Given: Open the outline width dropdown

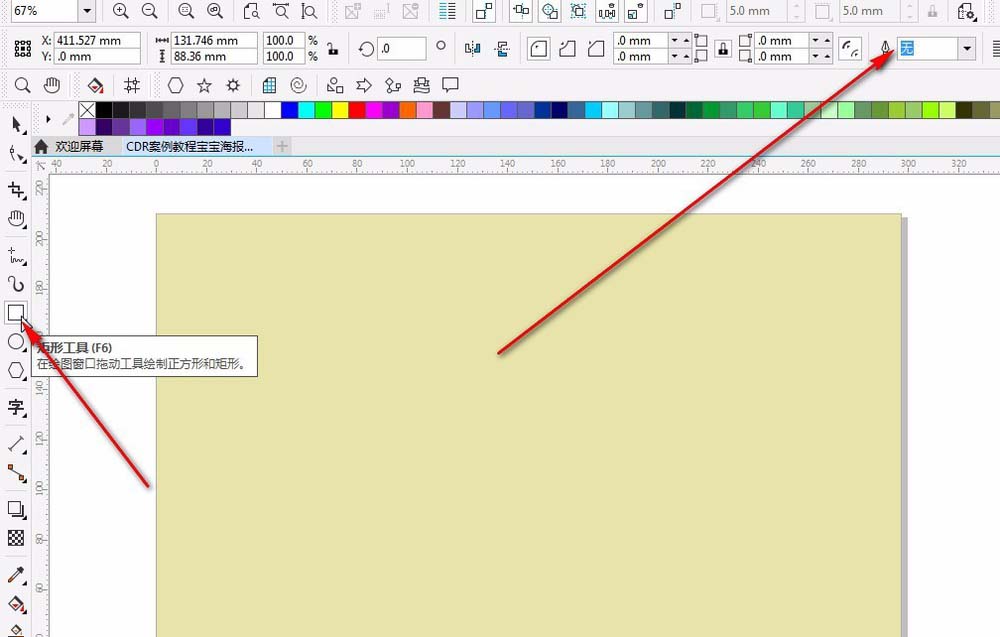Looking at the screenshot, I should (967, 48).
